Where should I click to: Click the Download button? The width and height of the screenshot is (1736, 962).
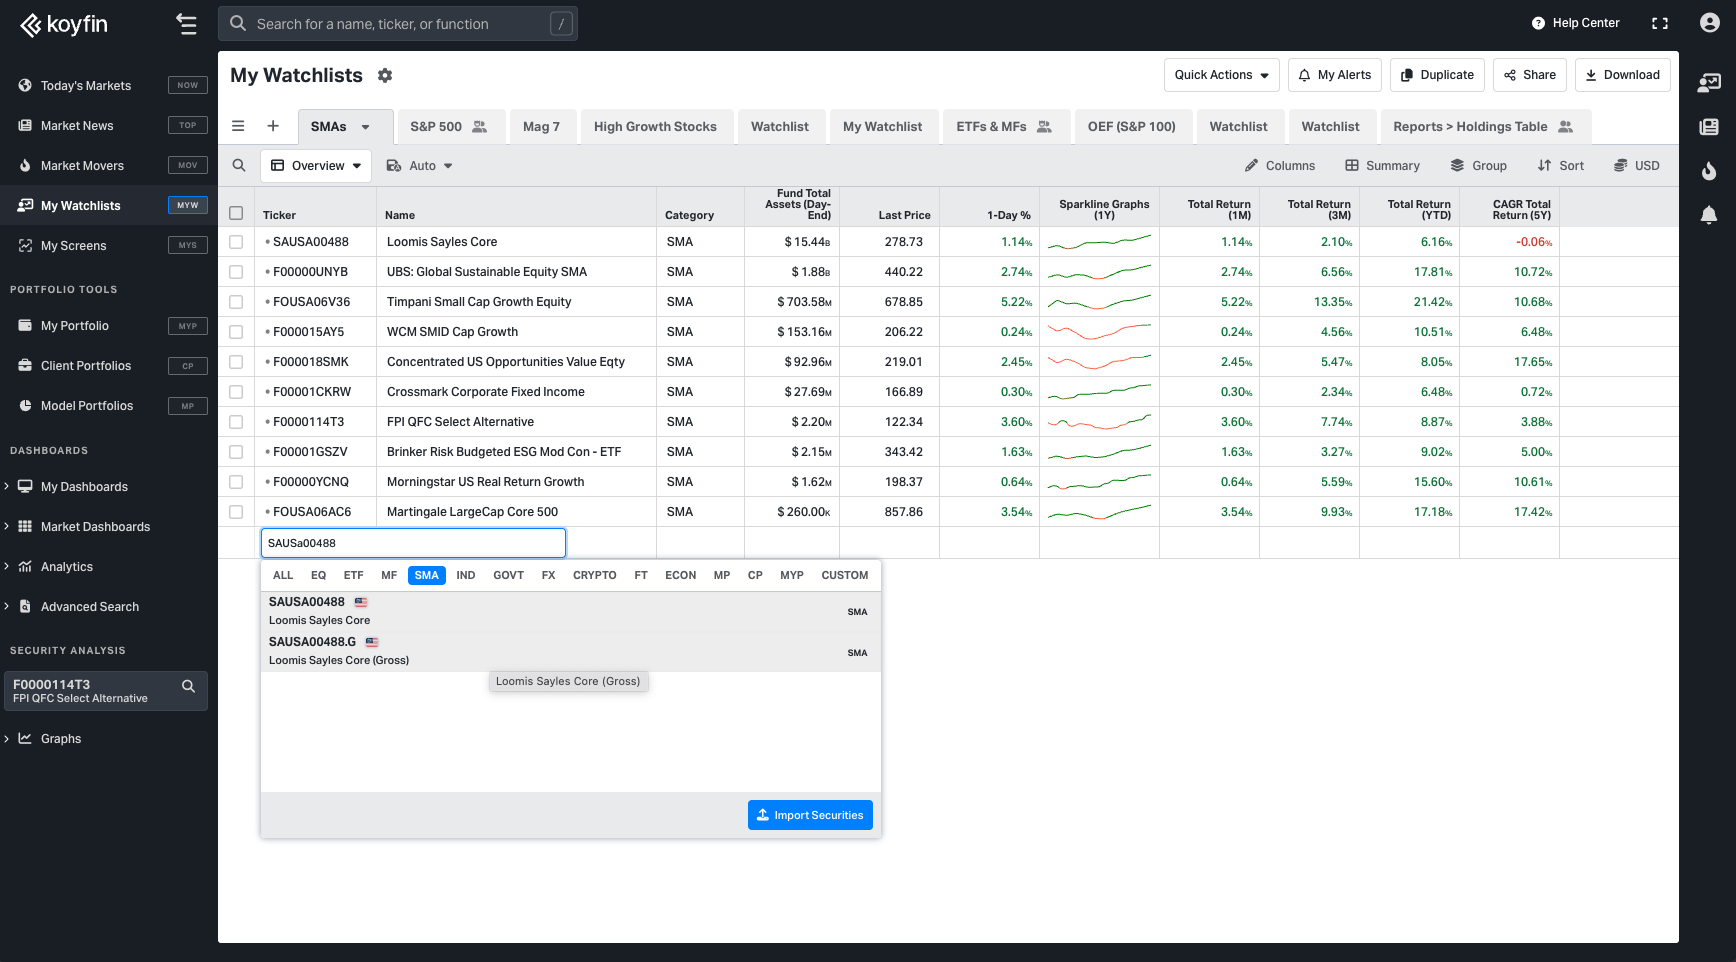coord(1622,75)
